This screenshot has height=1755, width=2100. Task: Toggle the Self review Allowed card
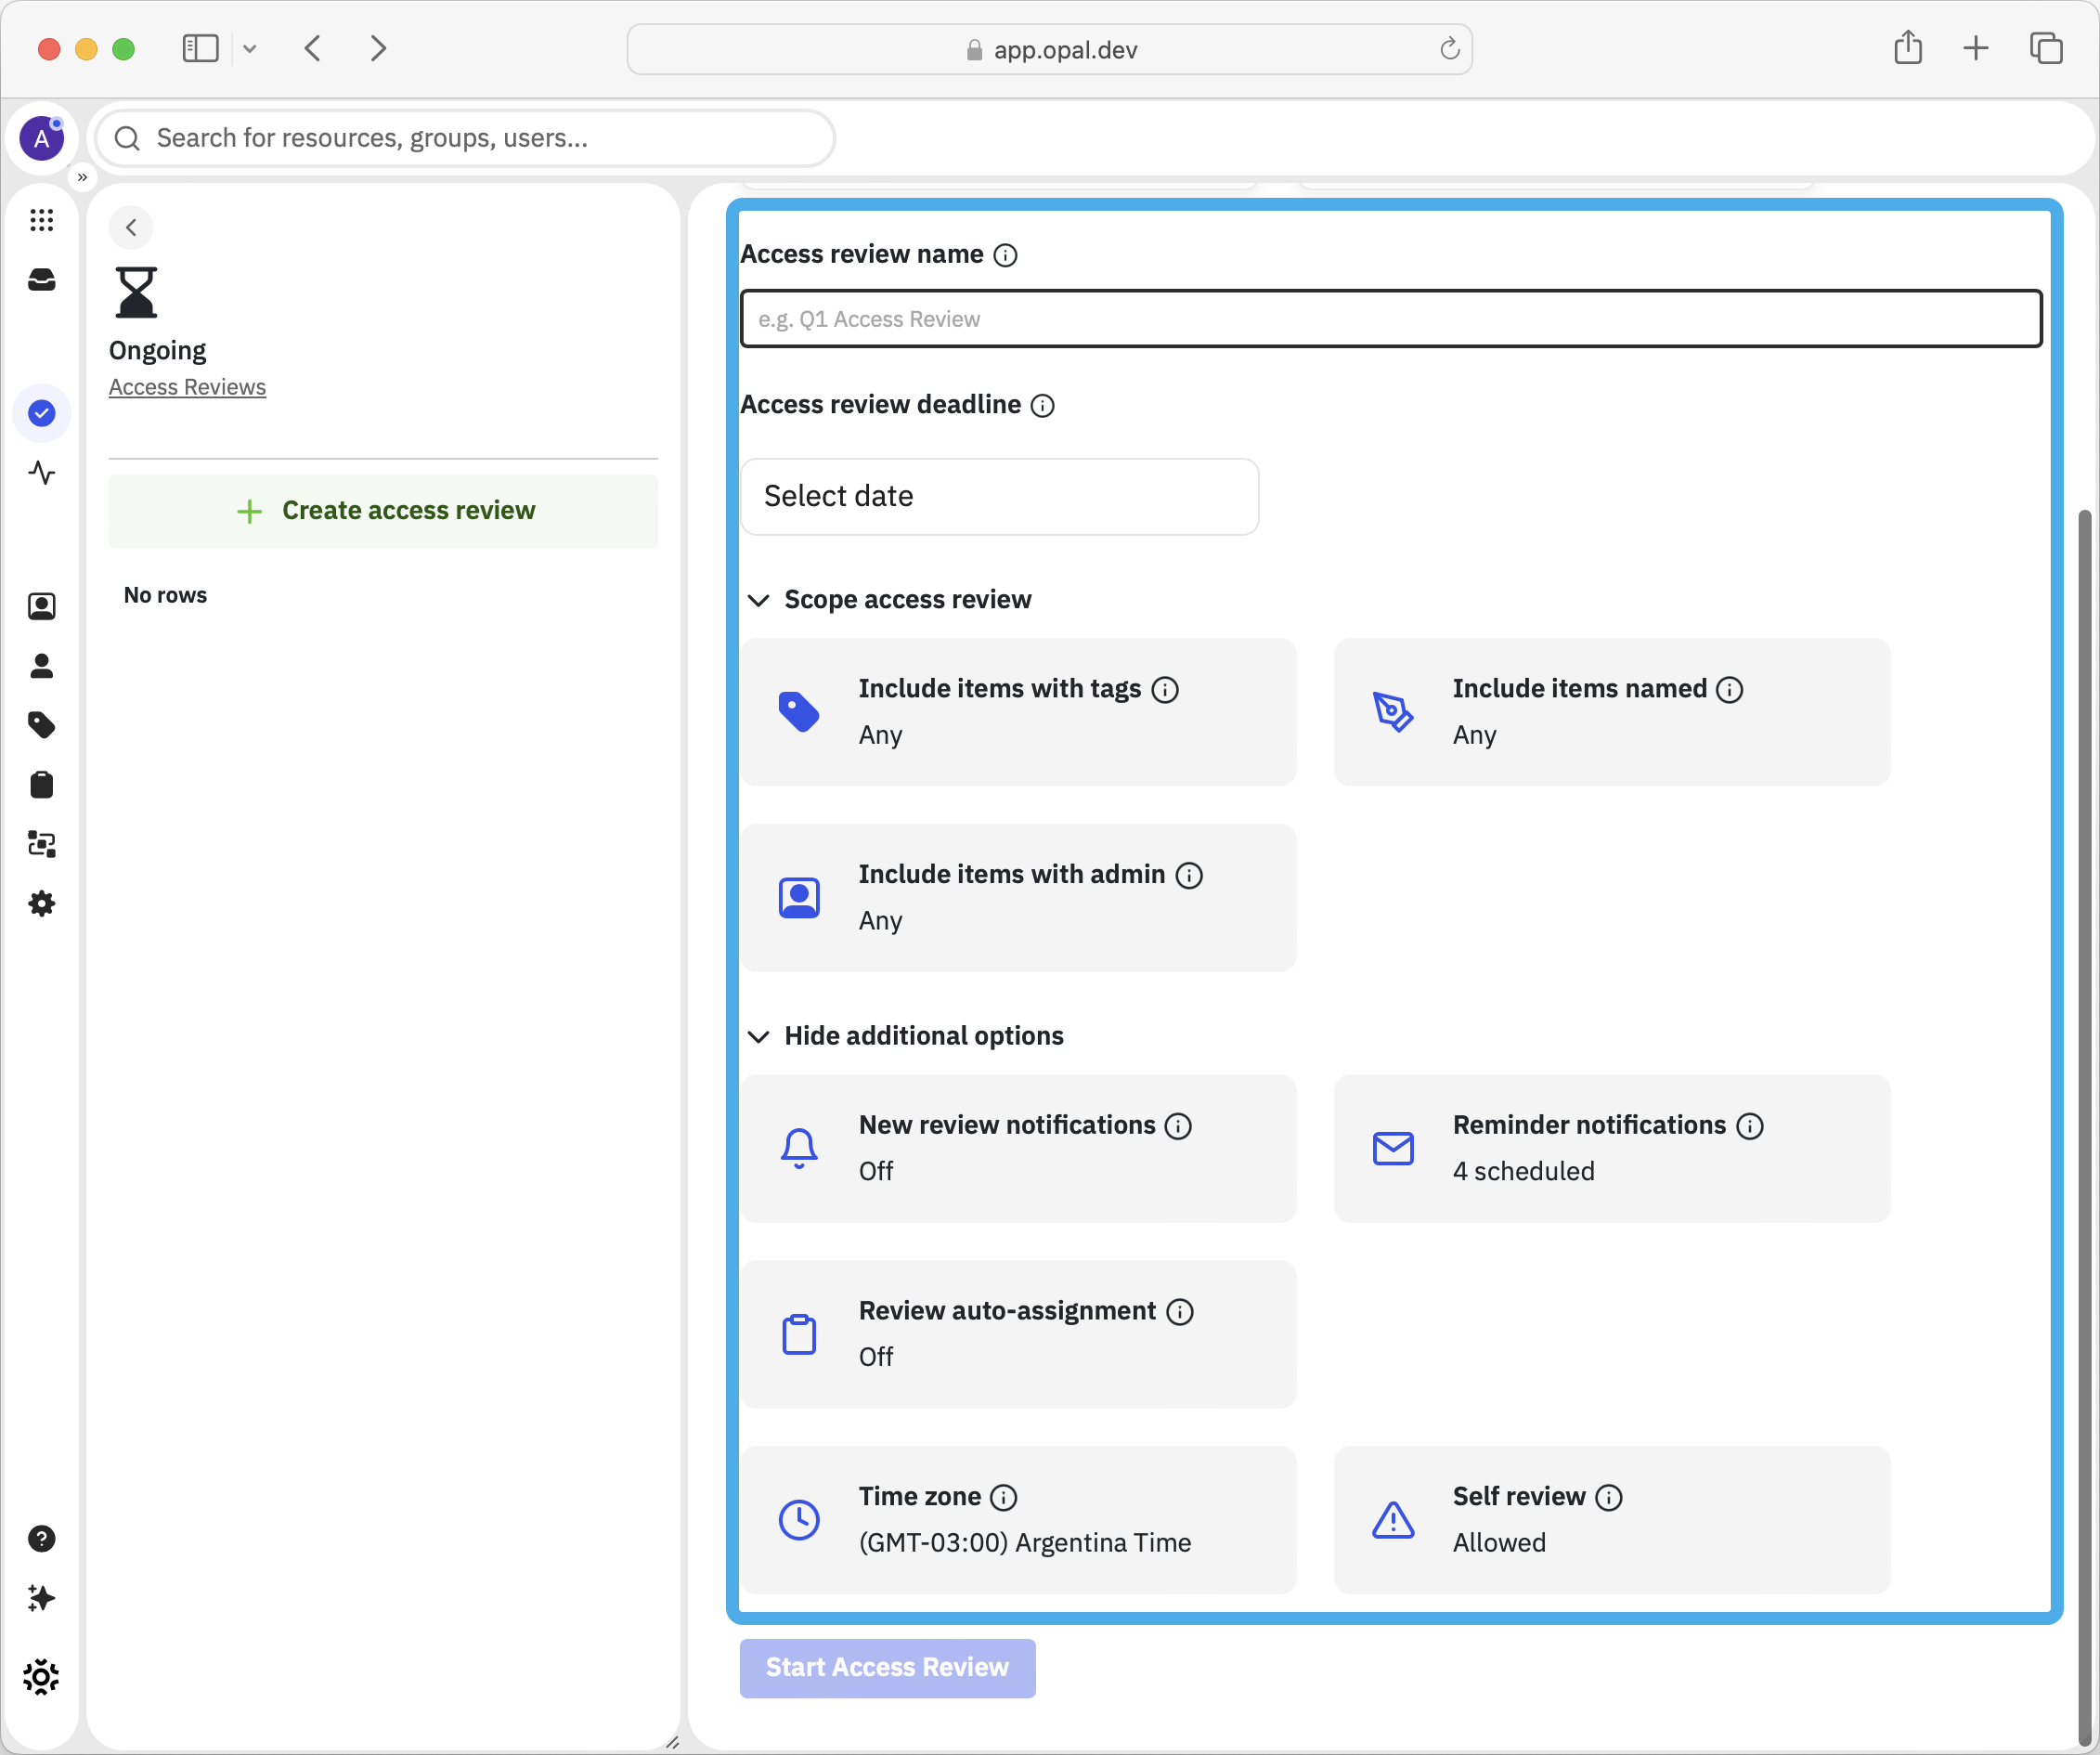(1612, 1519)
